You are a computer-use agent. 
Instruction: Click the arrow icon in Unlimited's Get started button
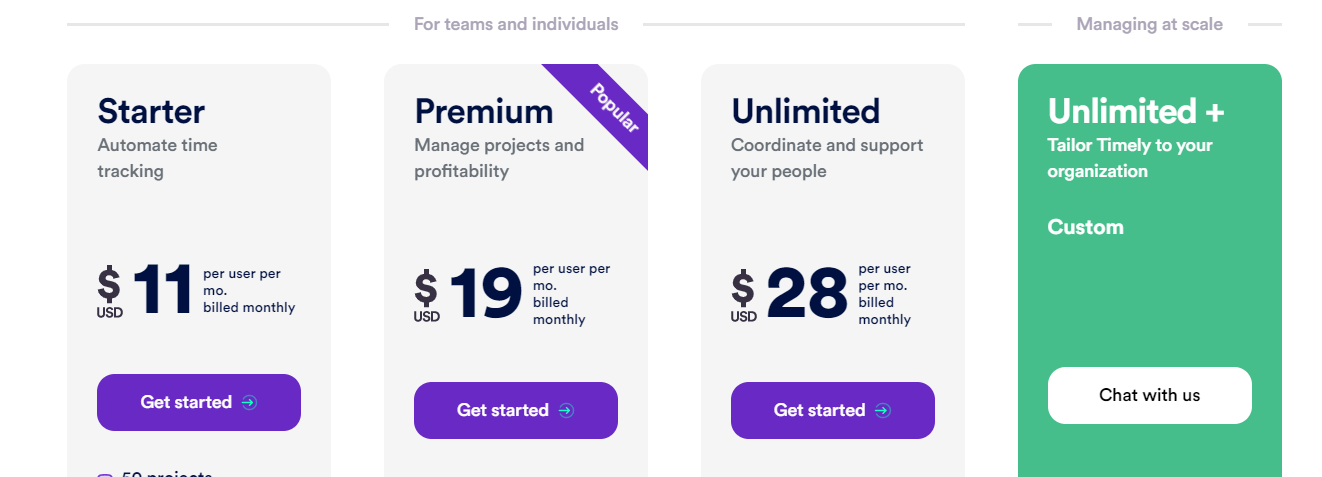882,410
